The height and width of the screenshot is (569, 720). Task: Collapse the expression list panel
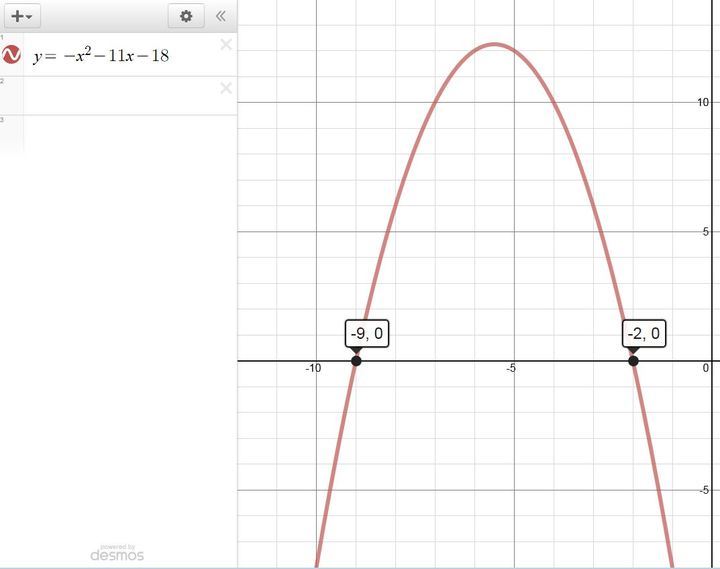pos(220,16)
